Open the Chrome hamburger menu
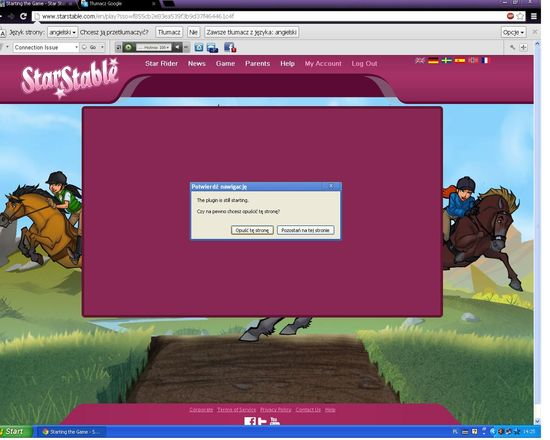The image size is (550, 440). tap(533, 16)
